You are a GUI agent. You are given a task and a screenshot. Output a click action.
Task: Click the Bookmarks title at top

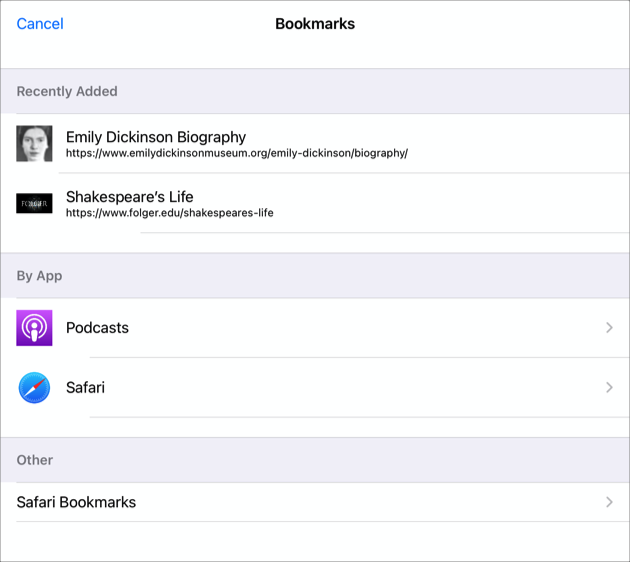315,24
